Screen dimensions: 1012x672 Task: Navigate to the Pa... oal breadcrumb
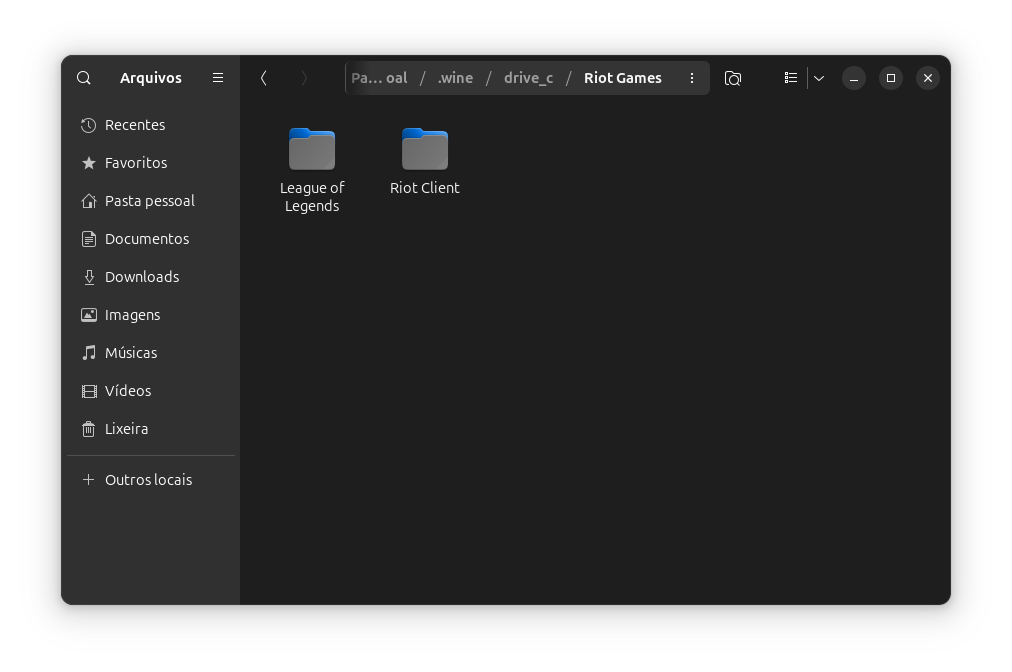click(x=379, y=78)
